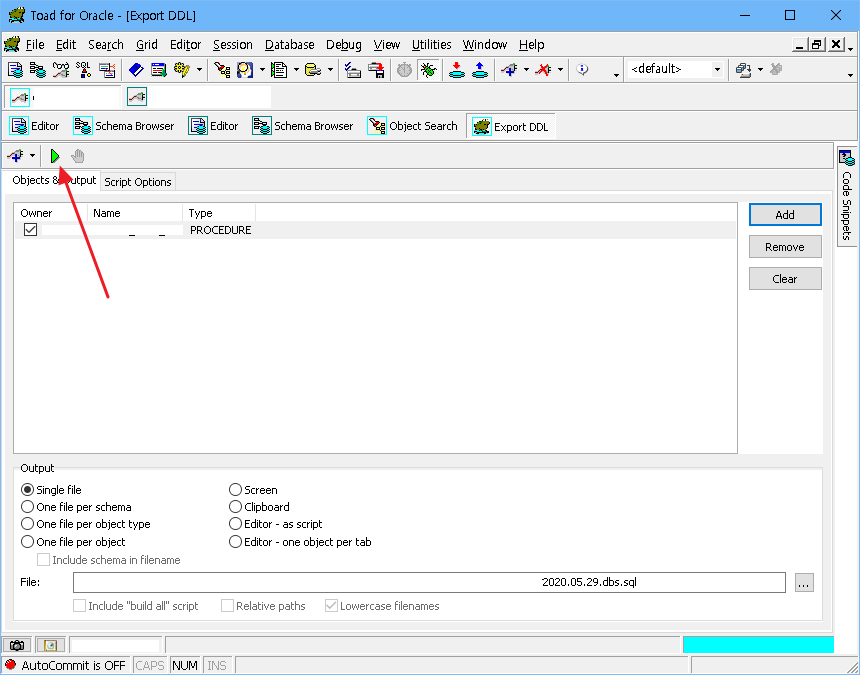
Task: Switch to the Script Options tab
Action: (x=138, y=182)
